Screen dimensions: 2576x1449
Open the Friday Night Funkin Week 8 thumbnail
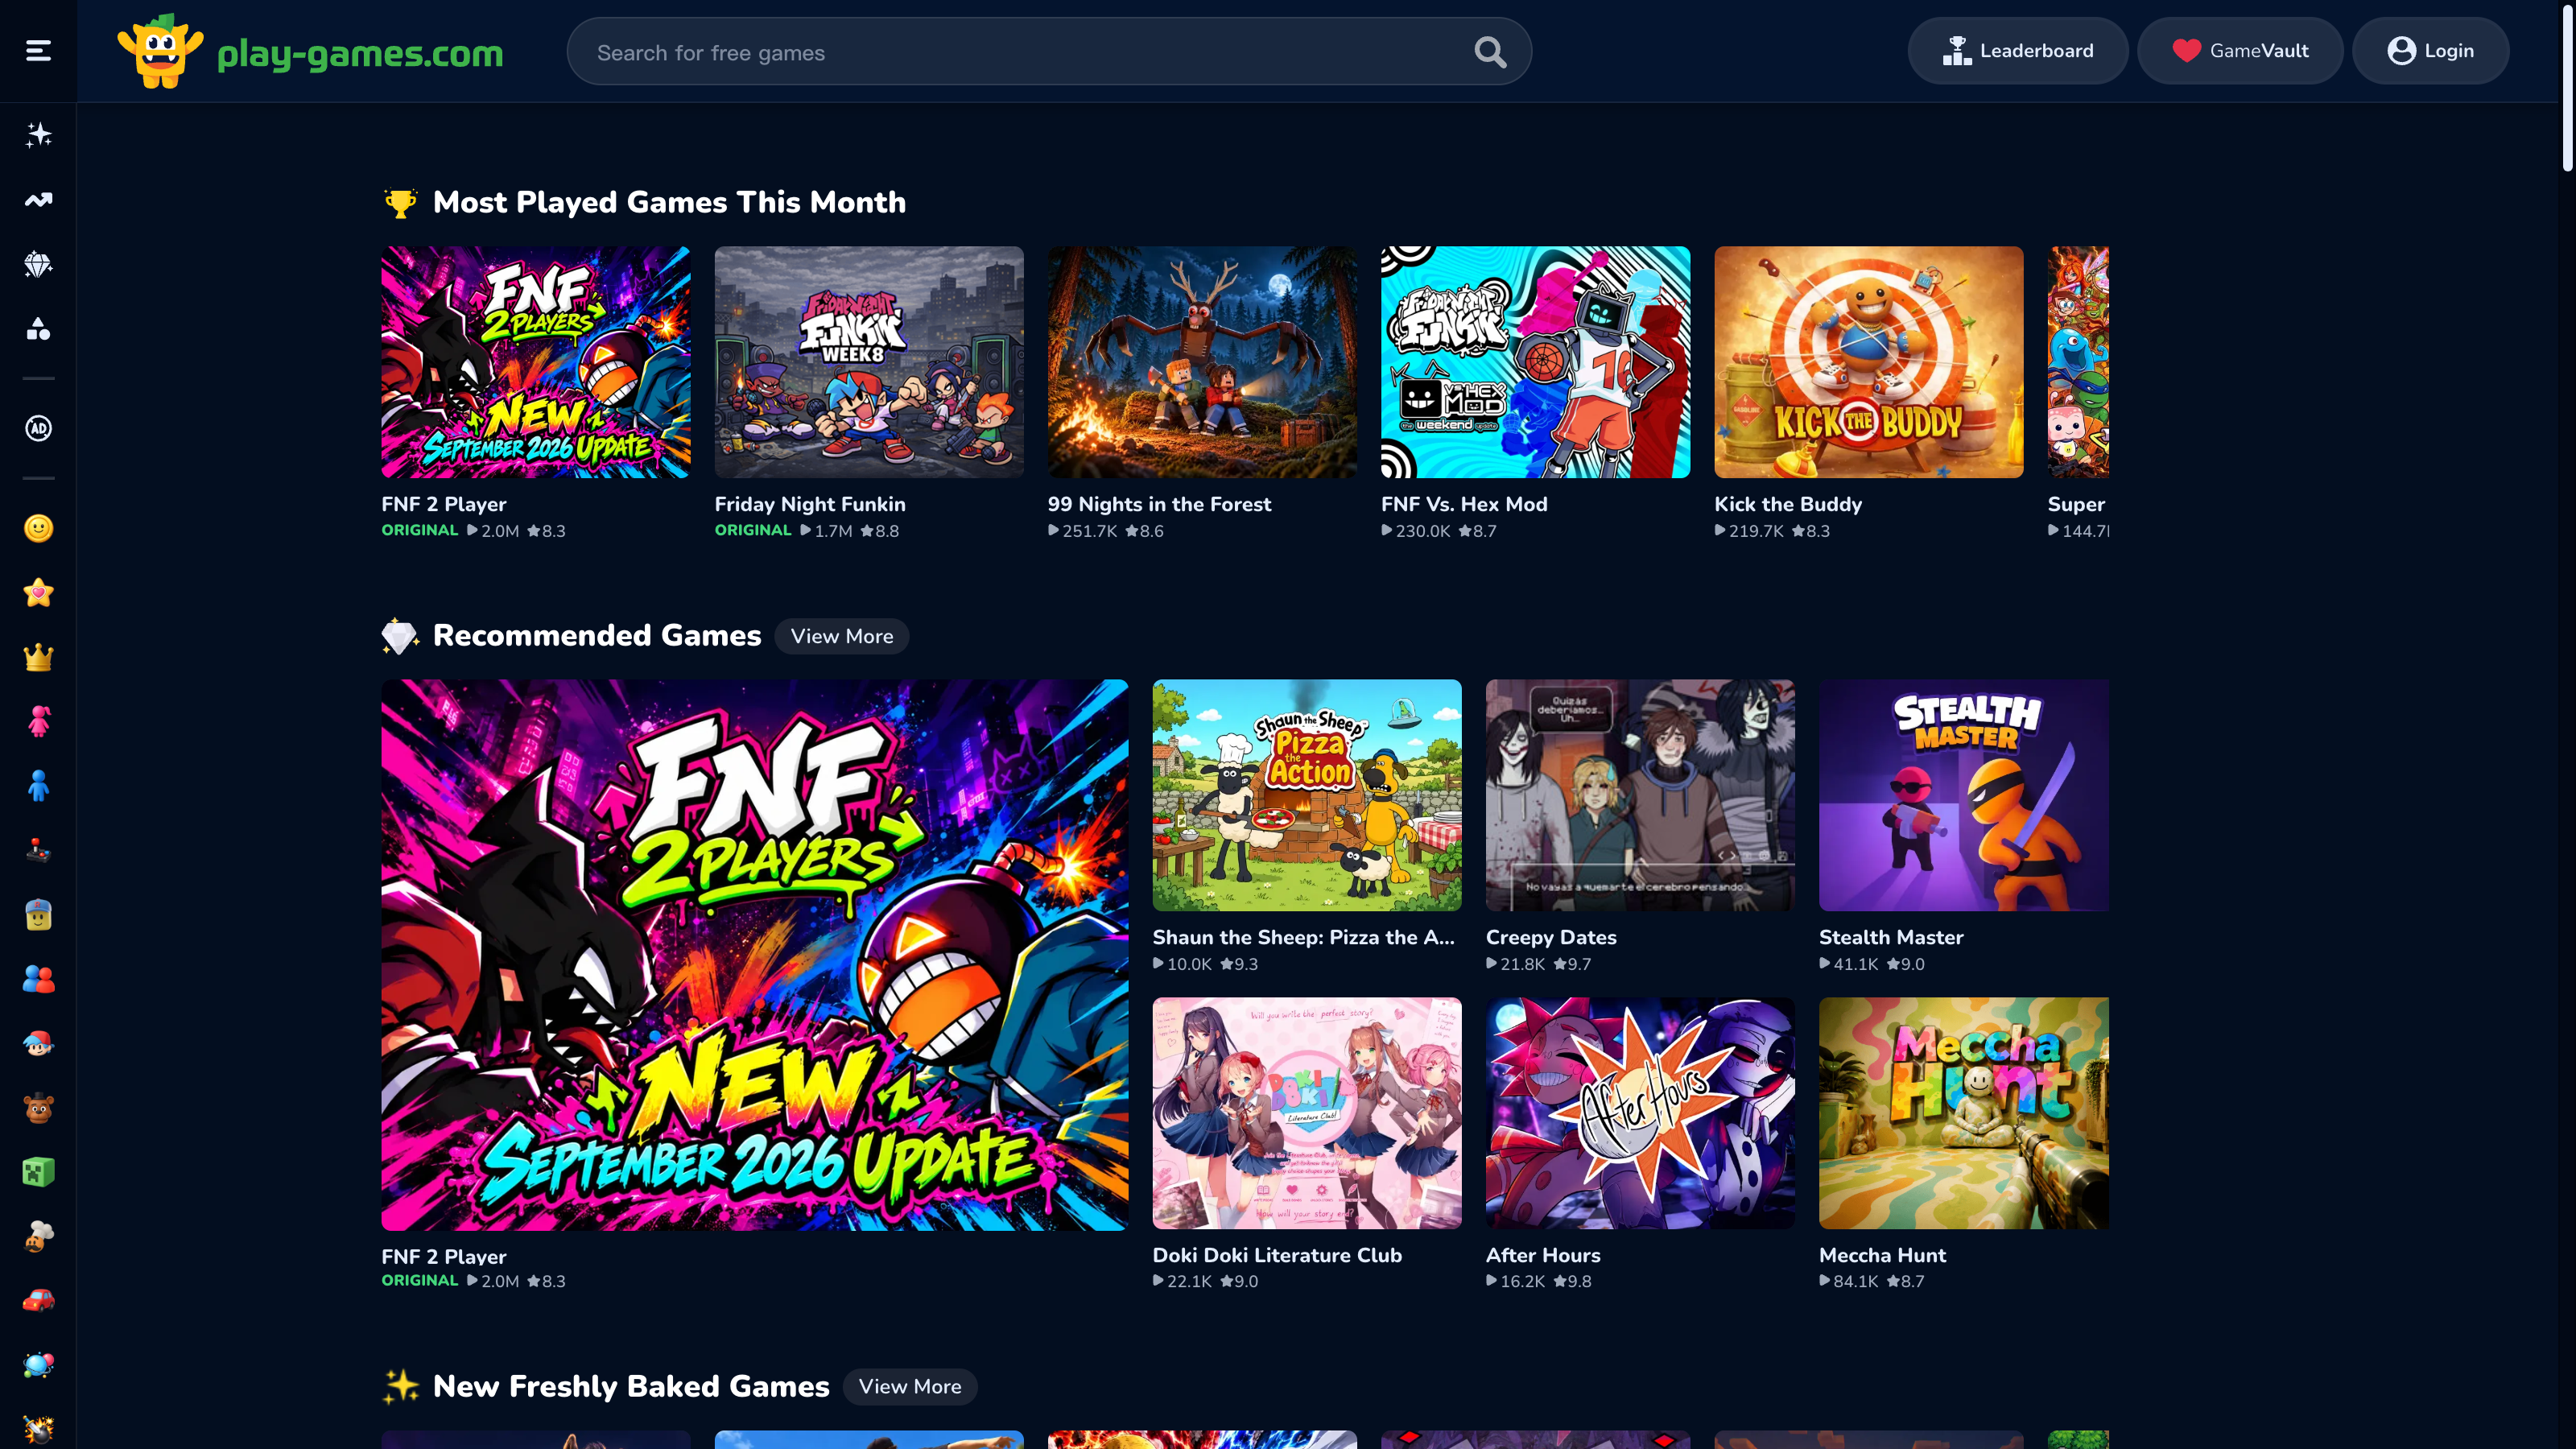pyautogui.click(x=869, y=362)
